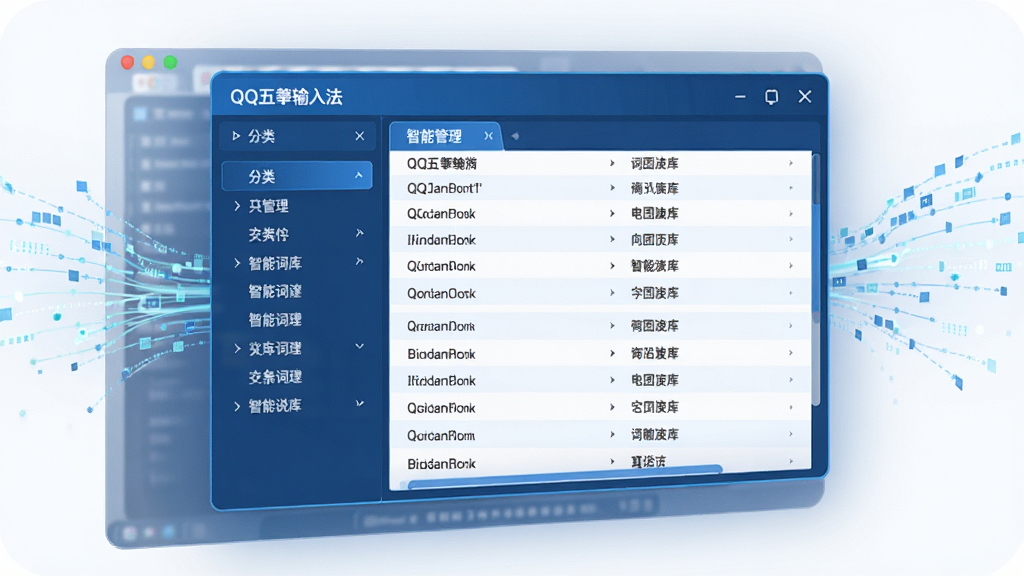Select the highlighted 分类 sidebar item
The image size is (1024, 576).
tap(297, 176)
